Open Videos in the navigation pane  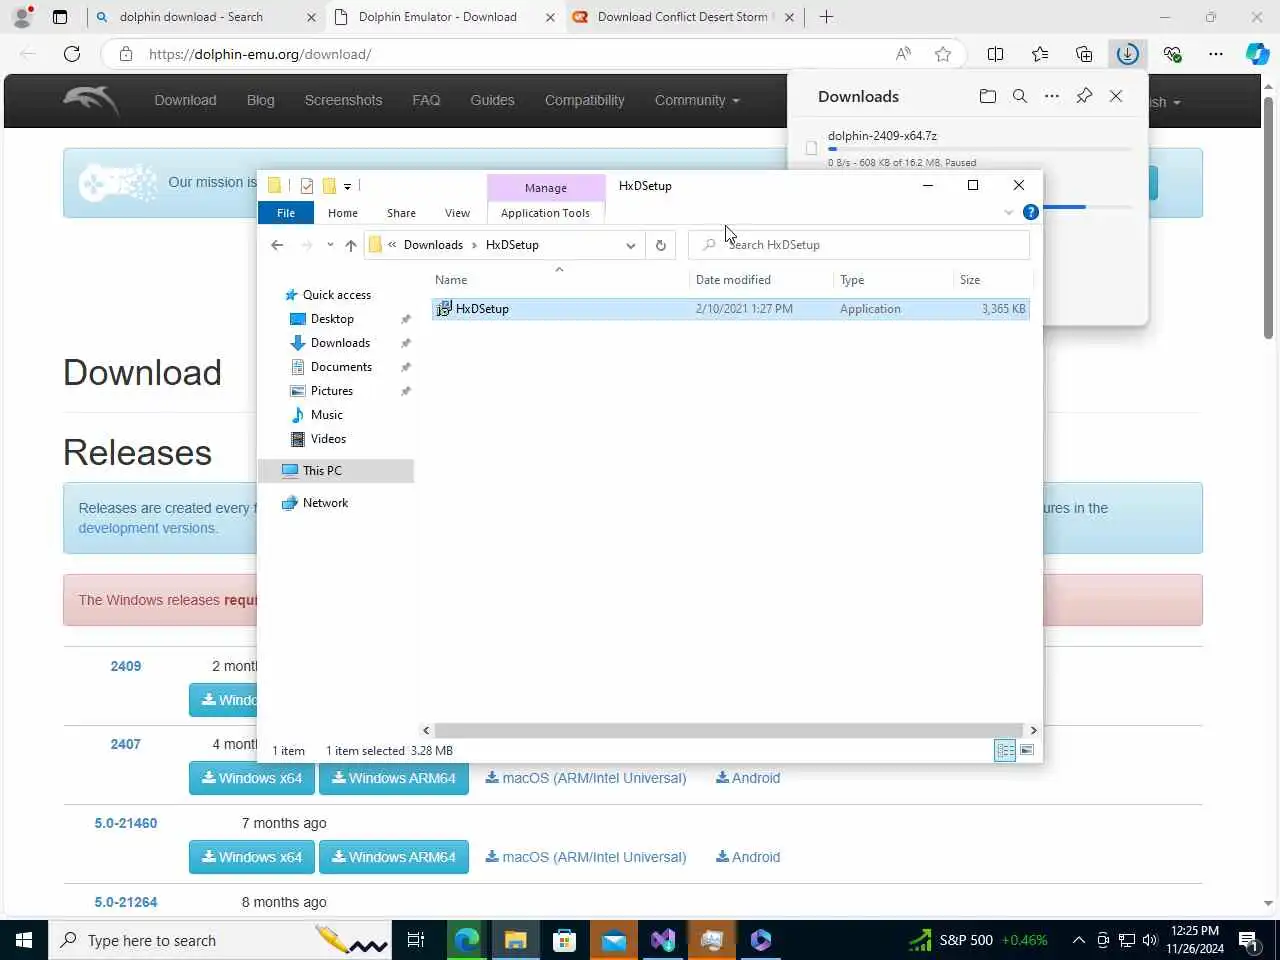[328, 439]
